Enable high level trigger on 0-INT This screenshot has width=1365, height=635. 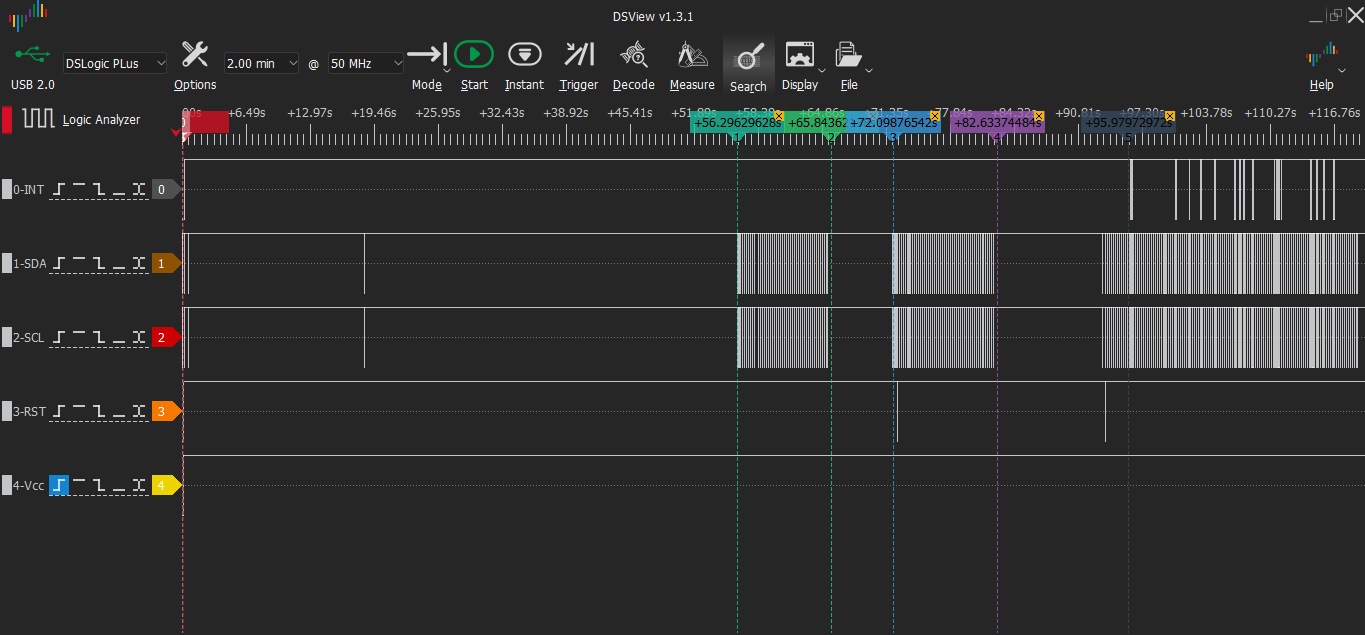click(x=80, y=189)
